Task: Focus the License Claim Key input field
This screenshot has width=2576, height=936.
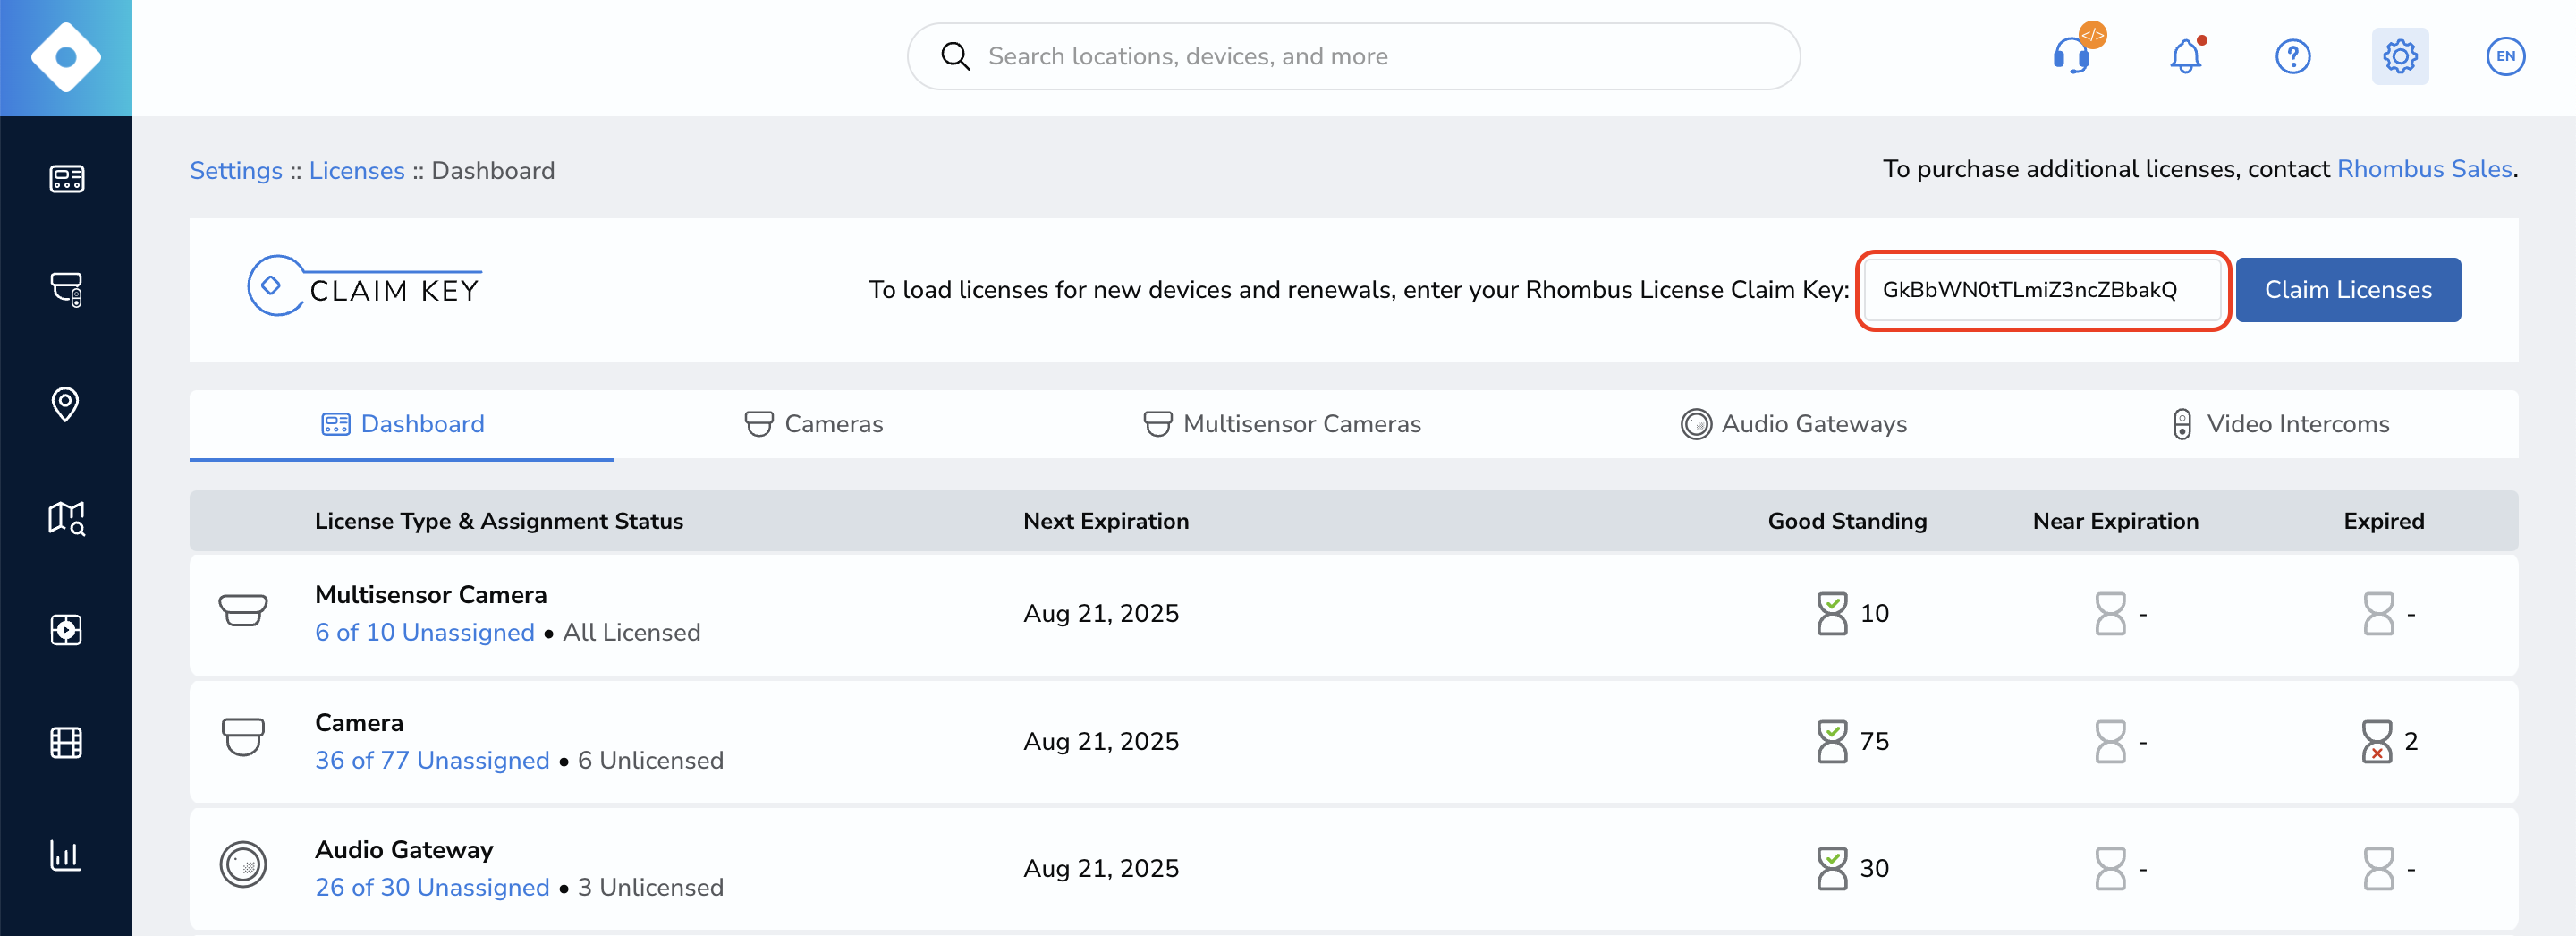Action: point(2042,290)
